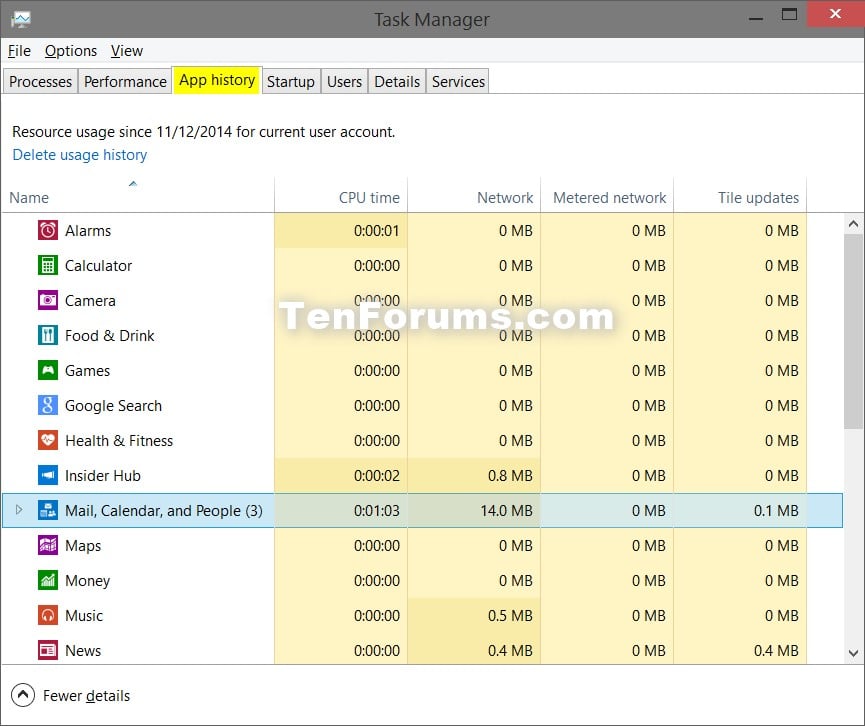
Task: Click the scrollbar up arrow
Action: pos(853,224)
